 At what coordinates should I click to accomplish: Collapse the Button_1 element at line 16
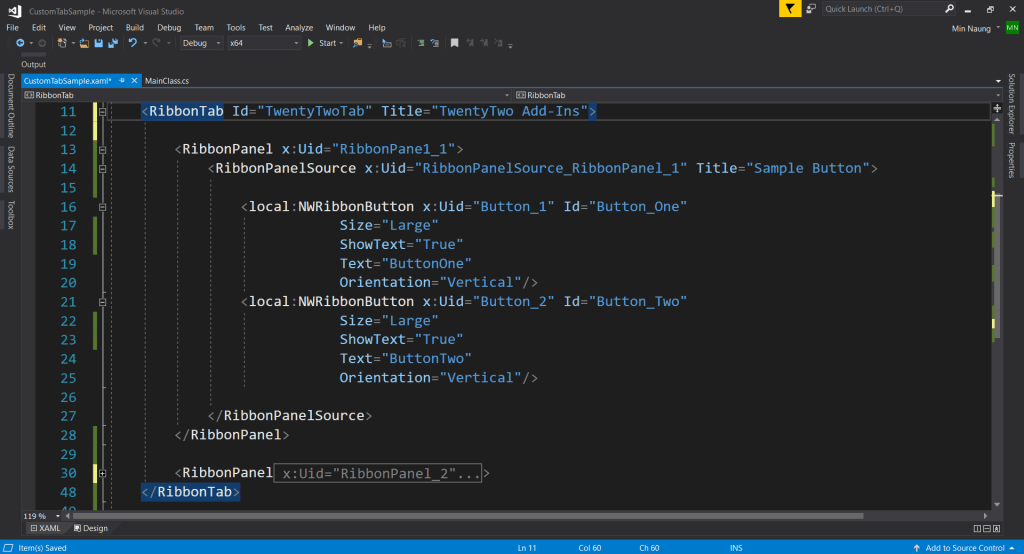103,207
